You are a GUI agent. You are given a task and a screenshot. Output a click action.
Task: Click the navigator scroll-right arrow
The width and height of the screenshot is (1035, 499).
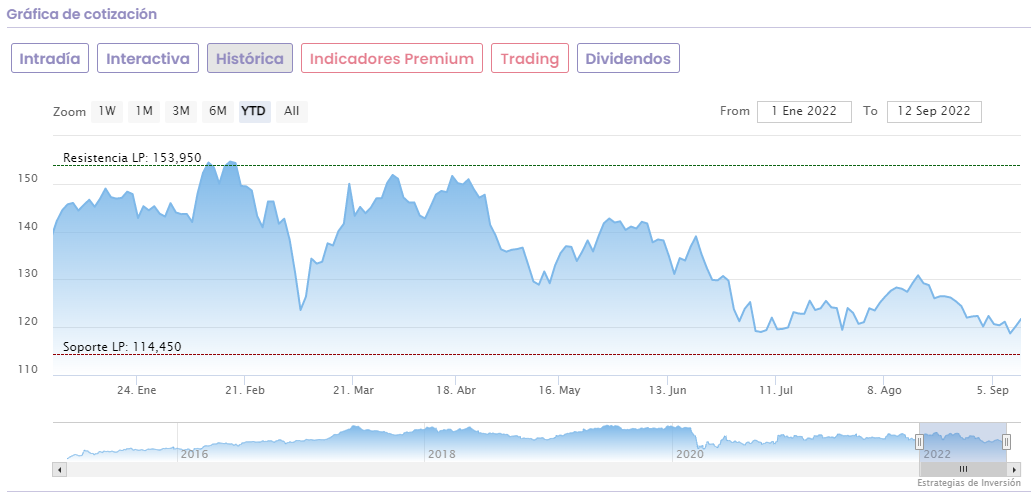[1014, 468]
